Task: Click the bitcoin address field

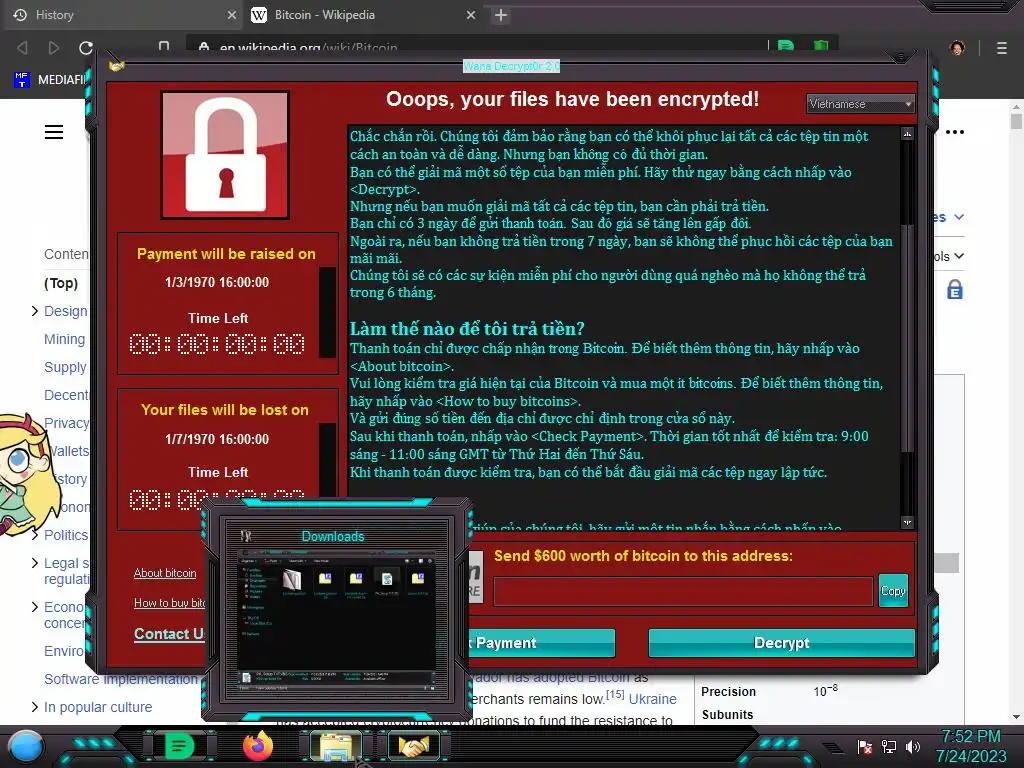Action: pyautogui.click(x=682, y=591)
